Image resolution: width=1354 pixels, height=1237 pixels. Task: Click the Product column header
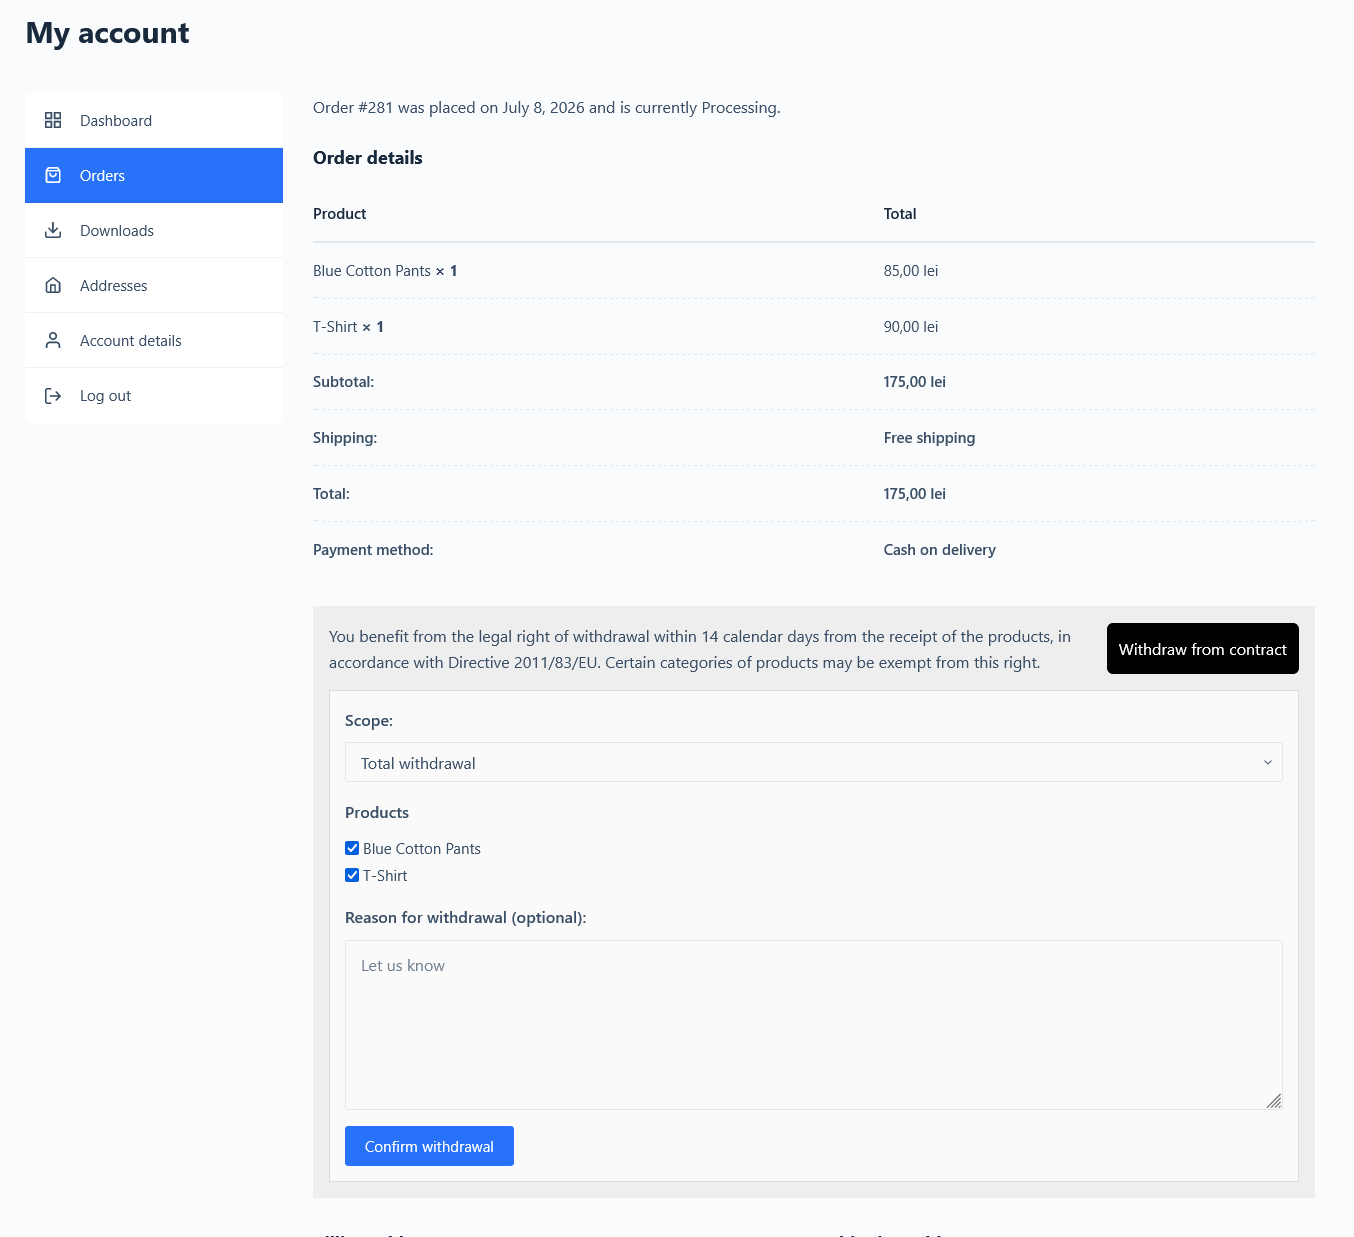click(339, 214)
